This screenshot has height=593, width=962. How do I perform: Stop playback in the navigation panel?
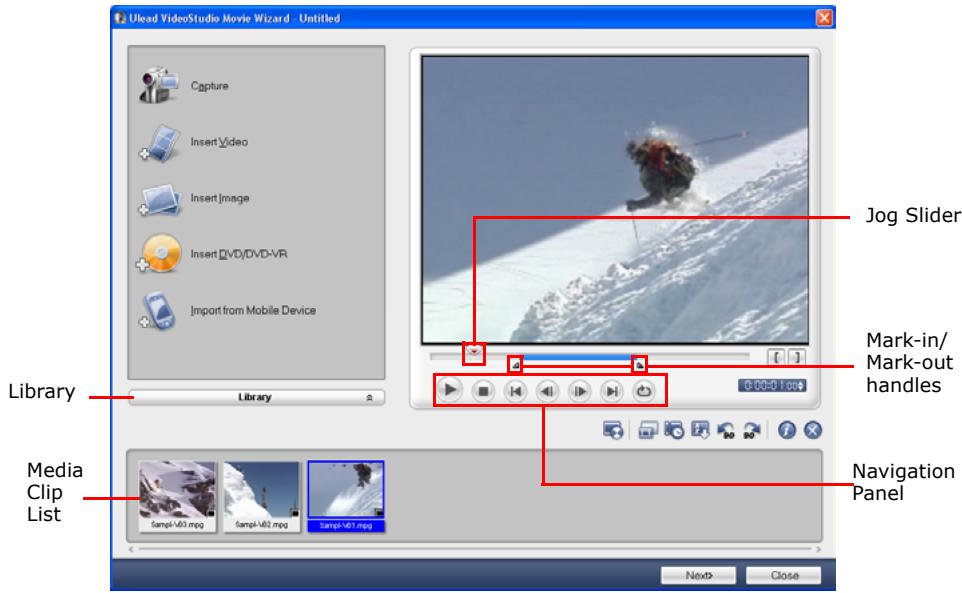click(x=483, y=391)
